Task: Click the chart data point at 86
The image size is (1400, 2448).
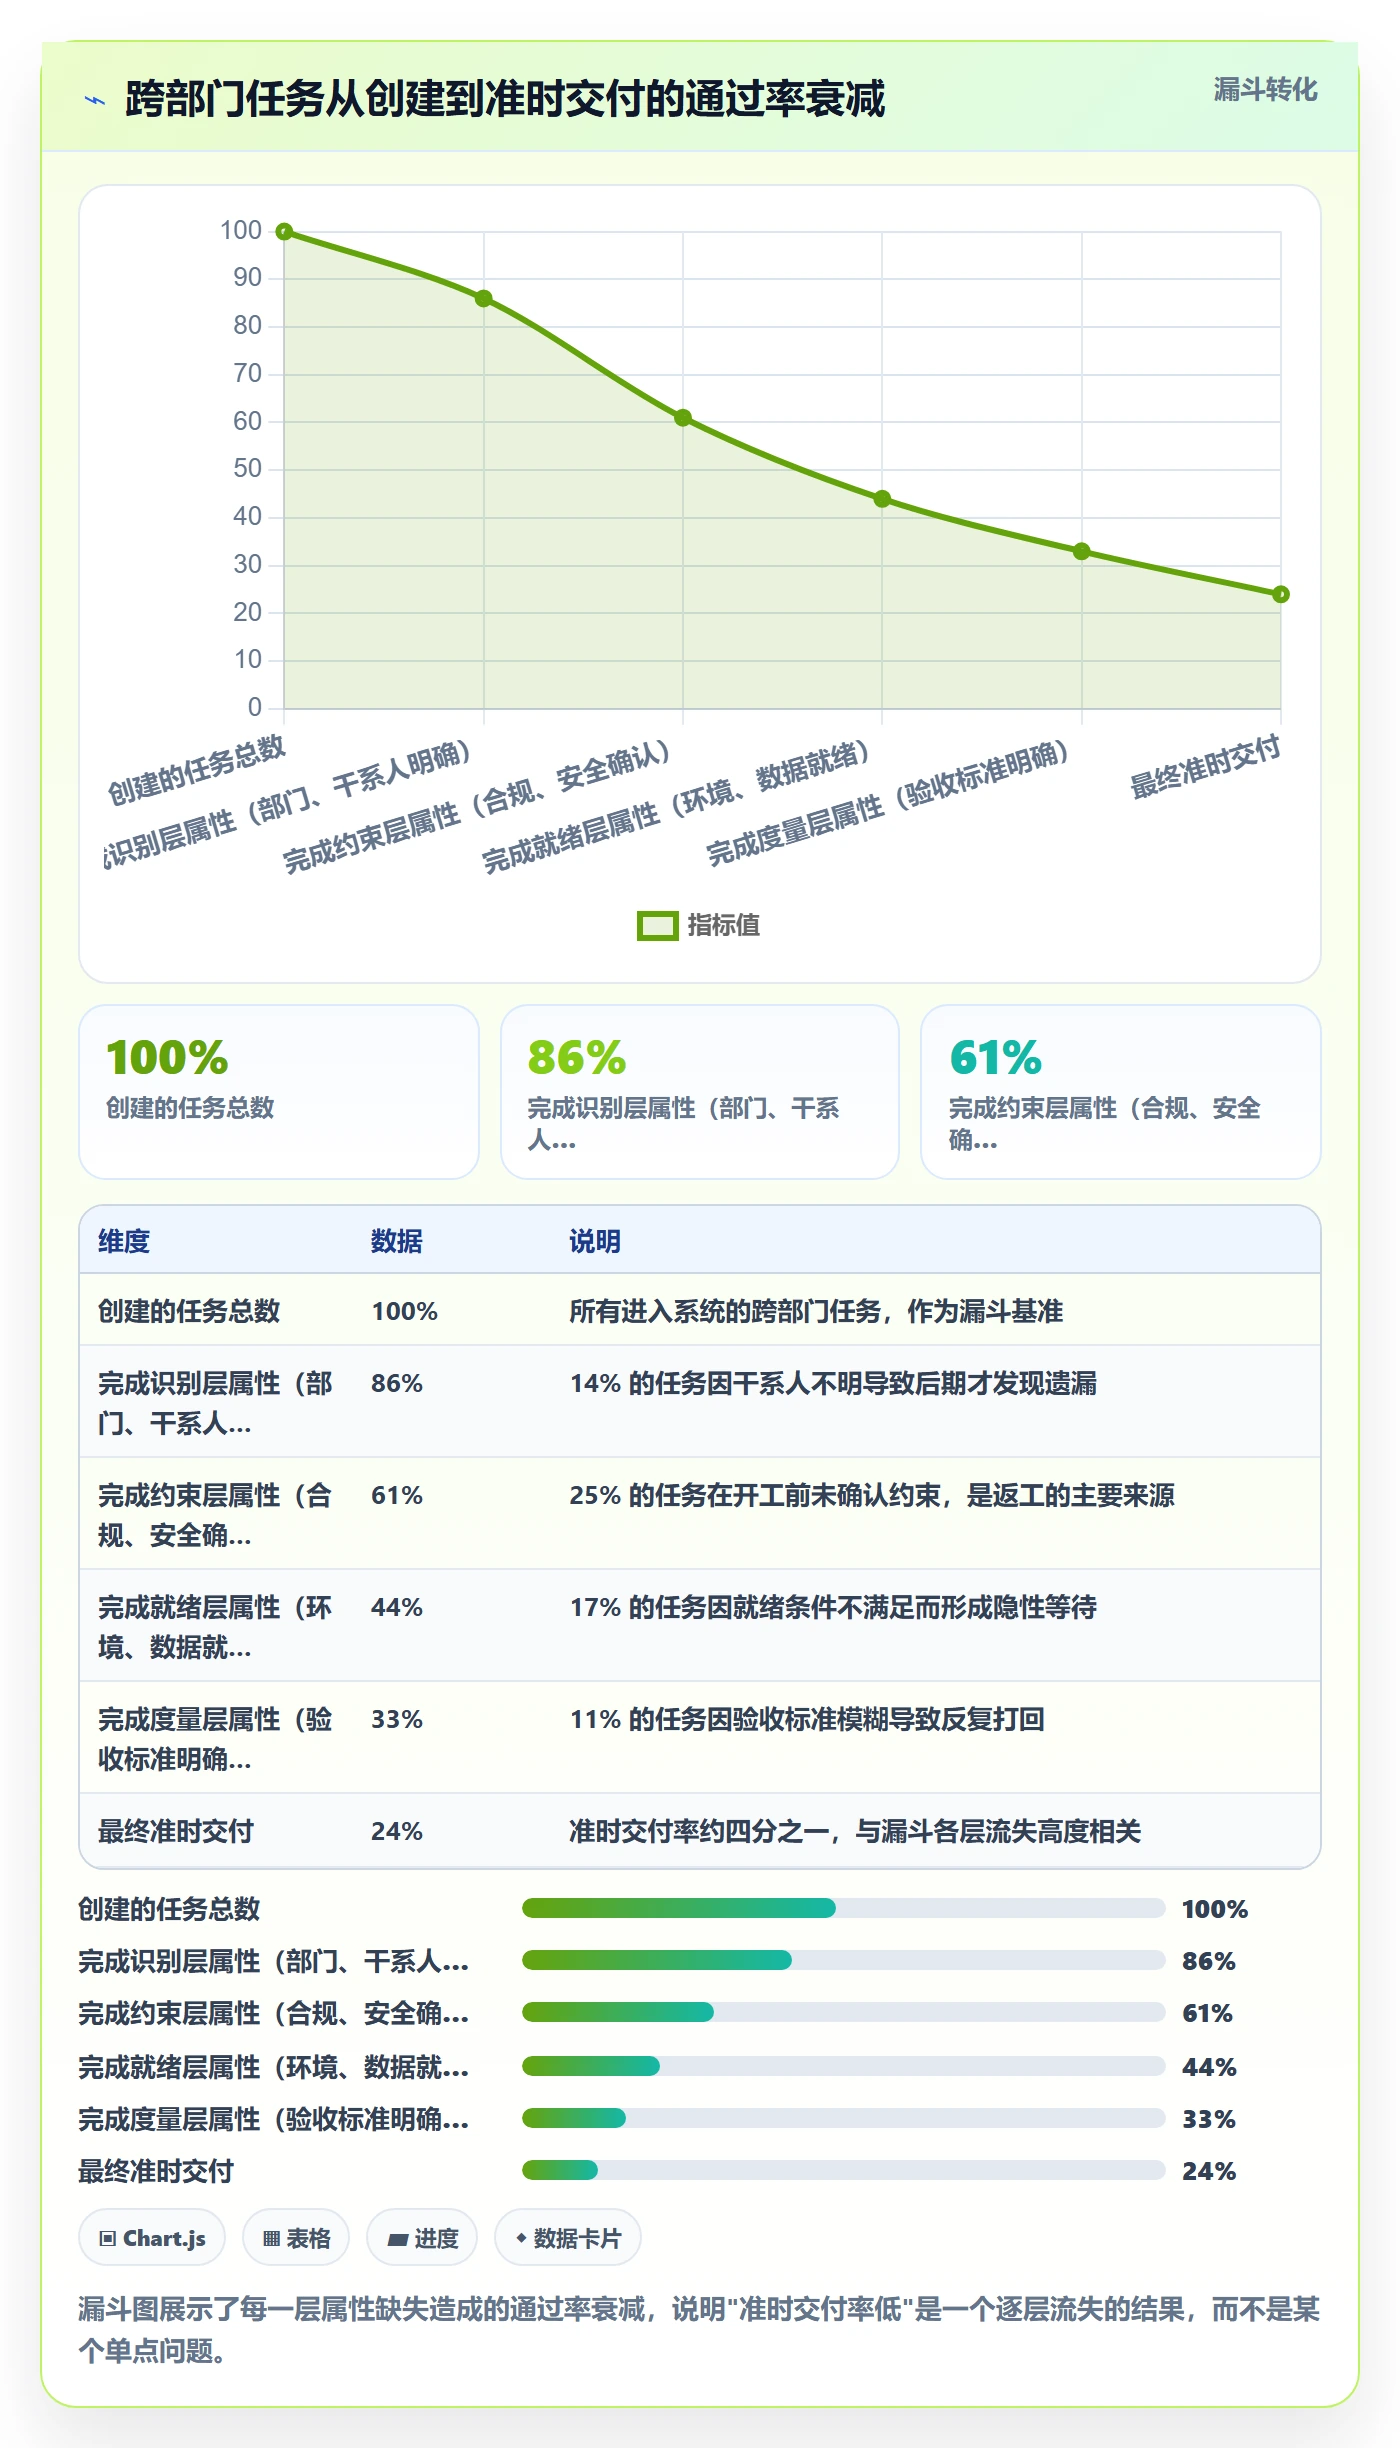Action: click(x=484, y=299)
